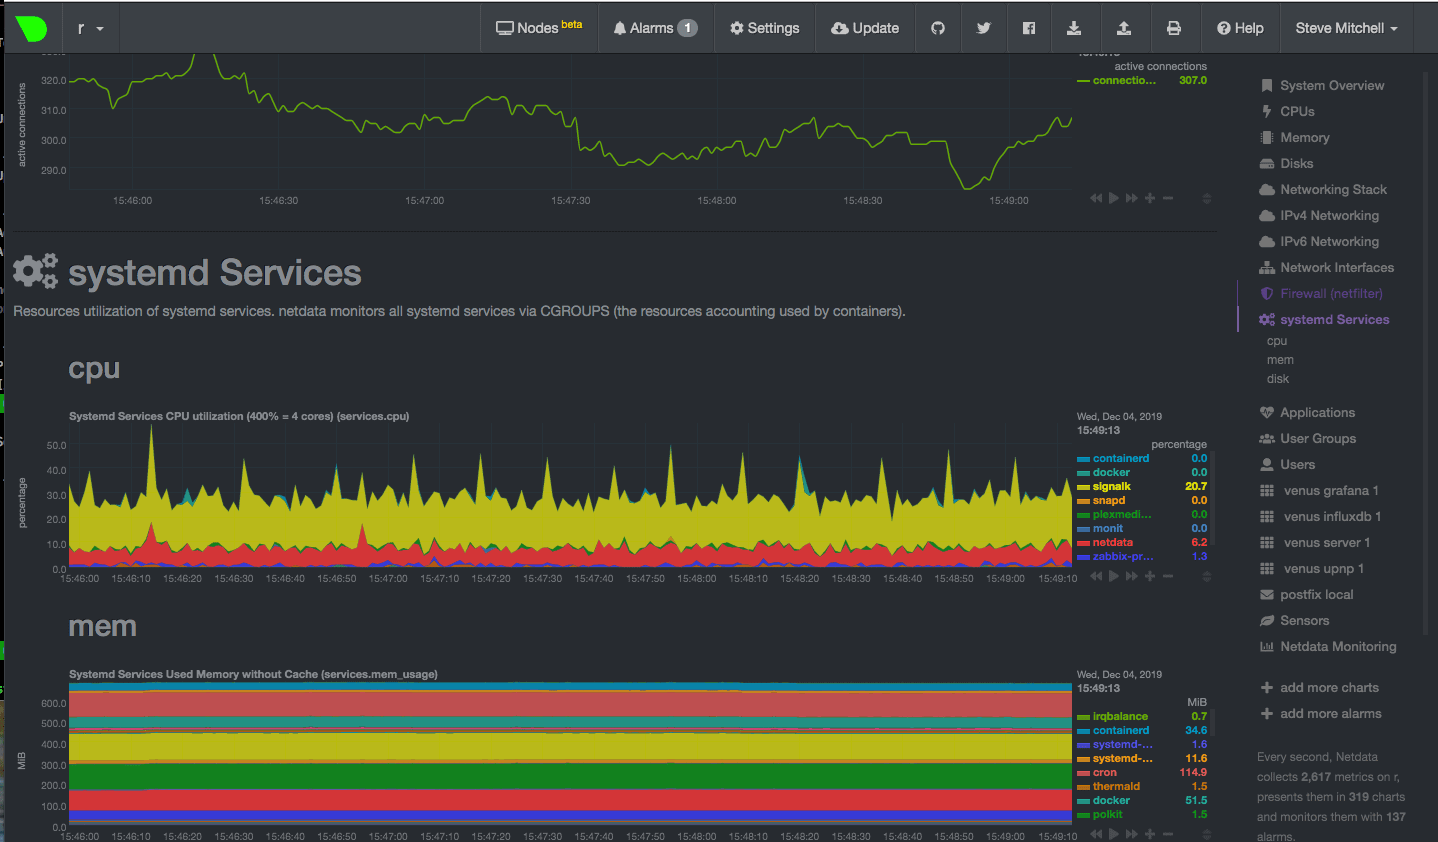Toggle the signalk series in cpu legend
Screen dimensions: 1438x842
click(1111, 486)
